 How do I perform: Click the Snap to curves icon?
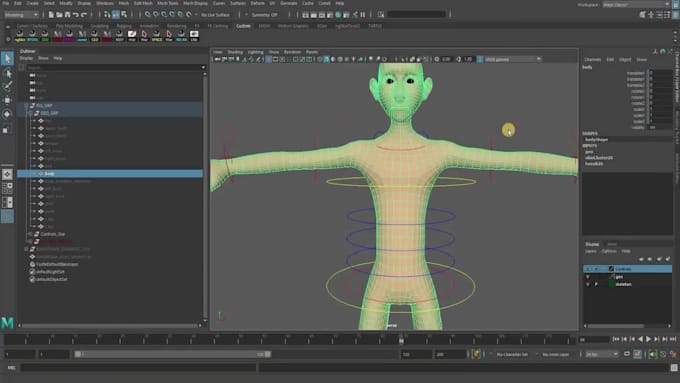(156, 15)
